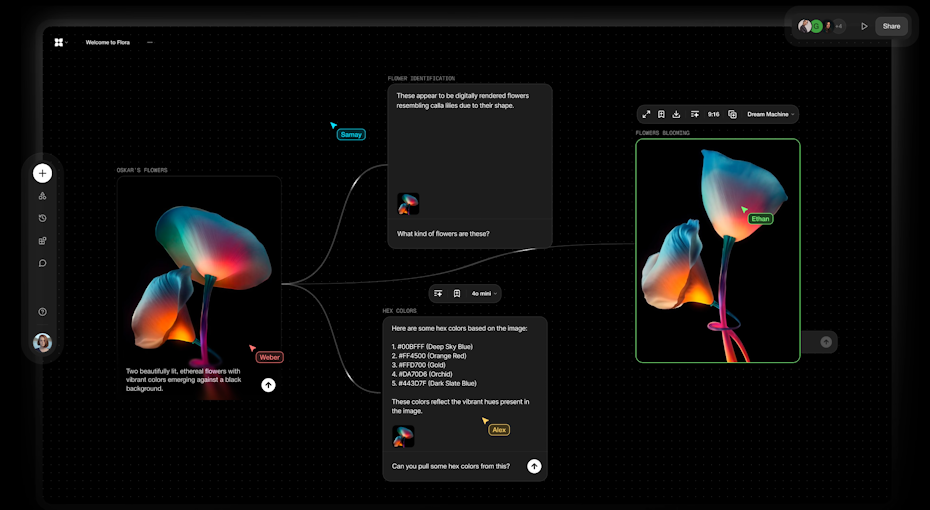
Task: Click the Samay cursor label
Action: [x=351, y=135]
